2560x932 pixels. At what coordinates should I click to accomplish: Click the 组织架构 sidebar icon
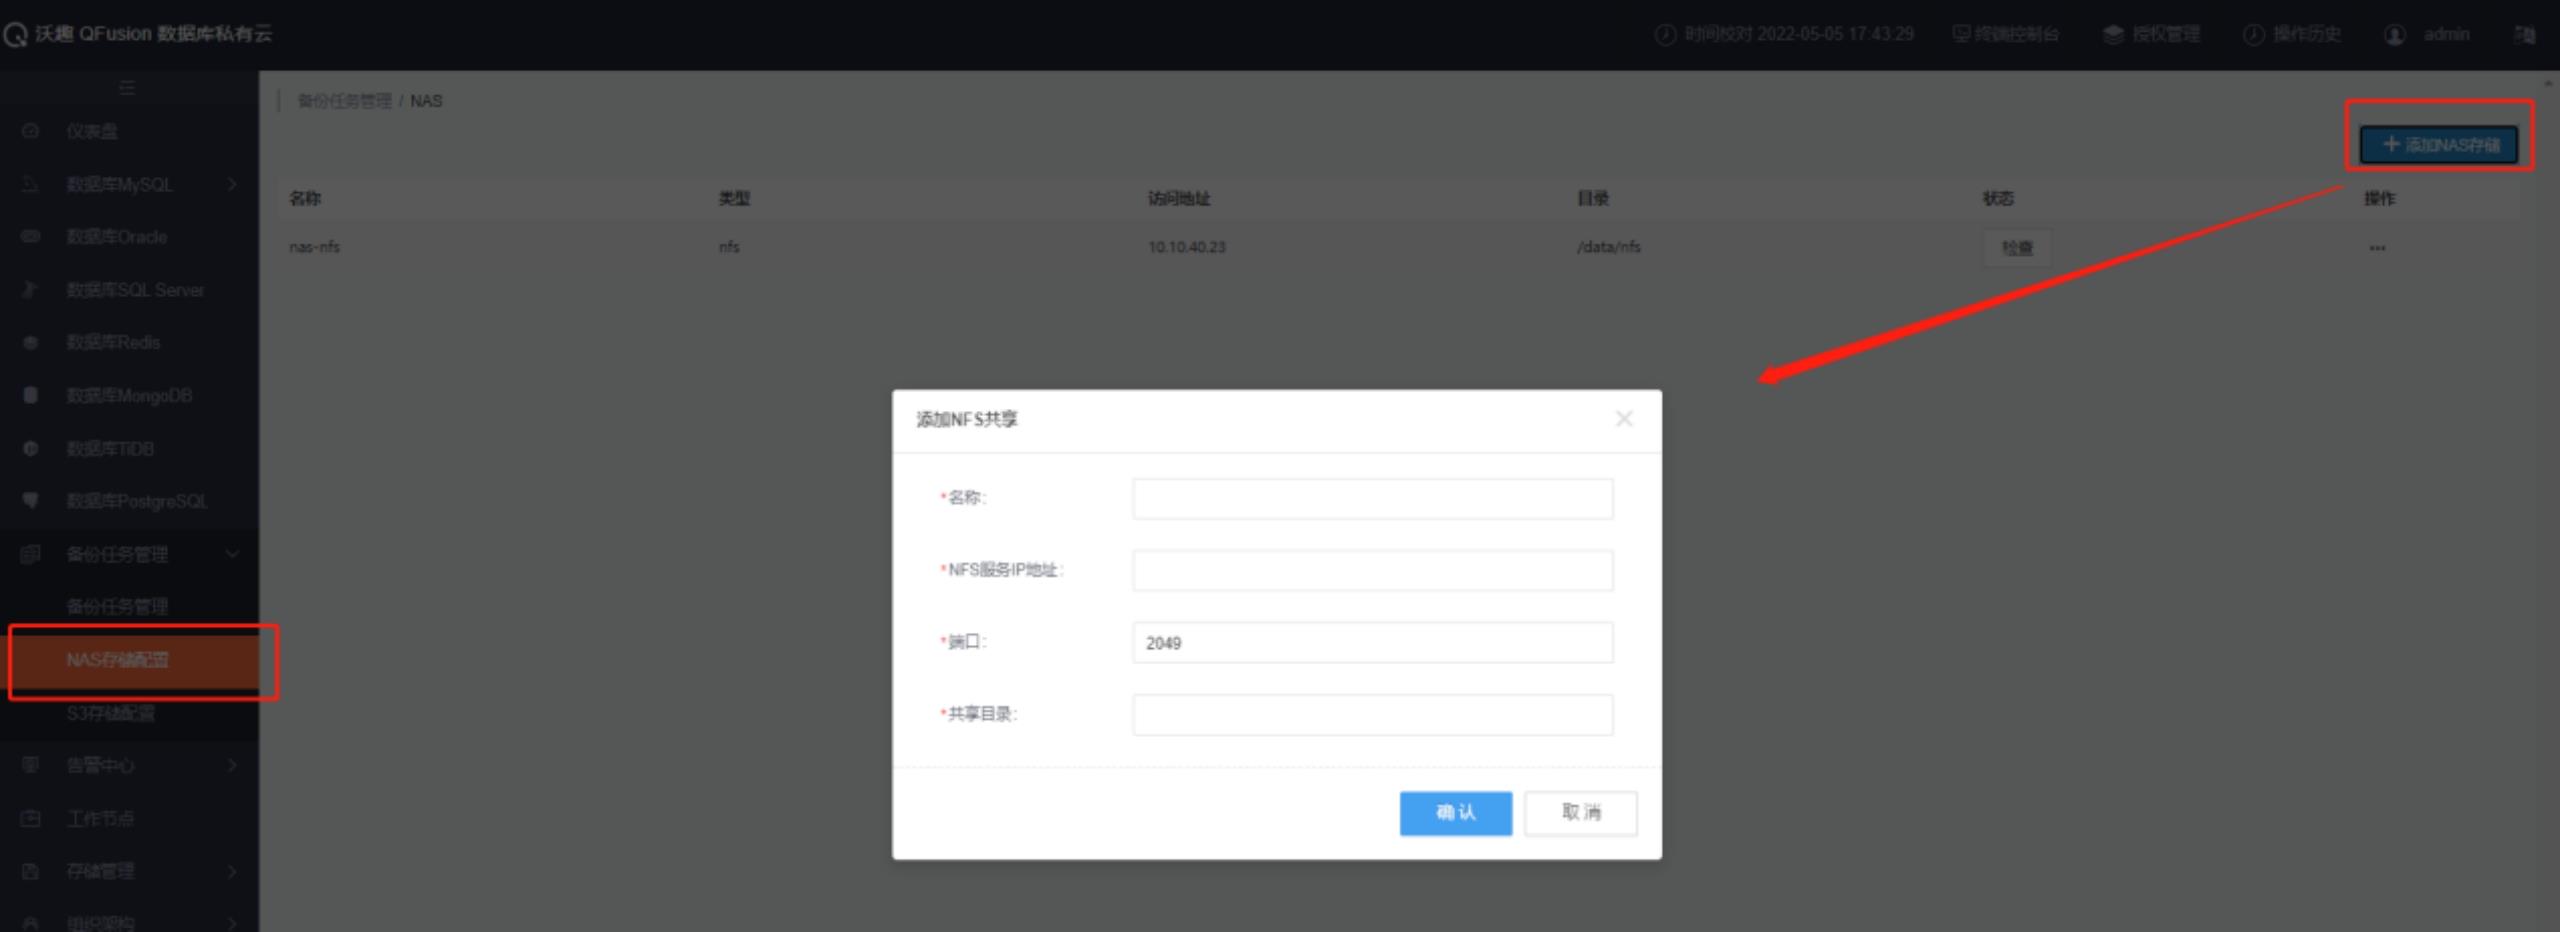coord(31,922)
